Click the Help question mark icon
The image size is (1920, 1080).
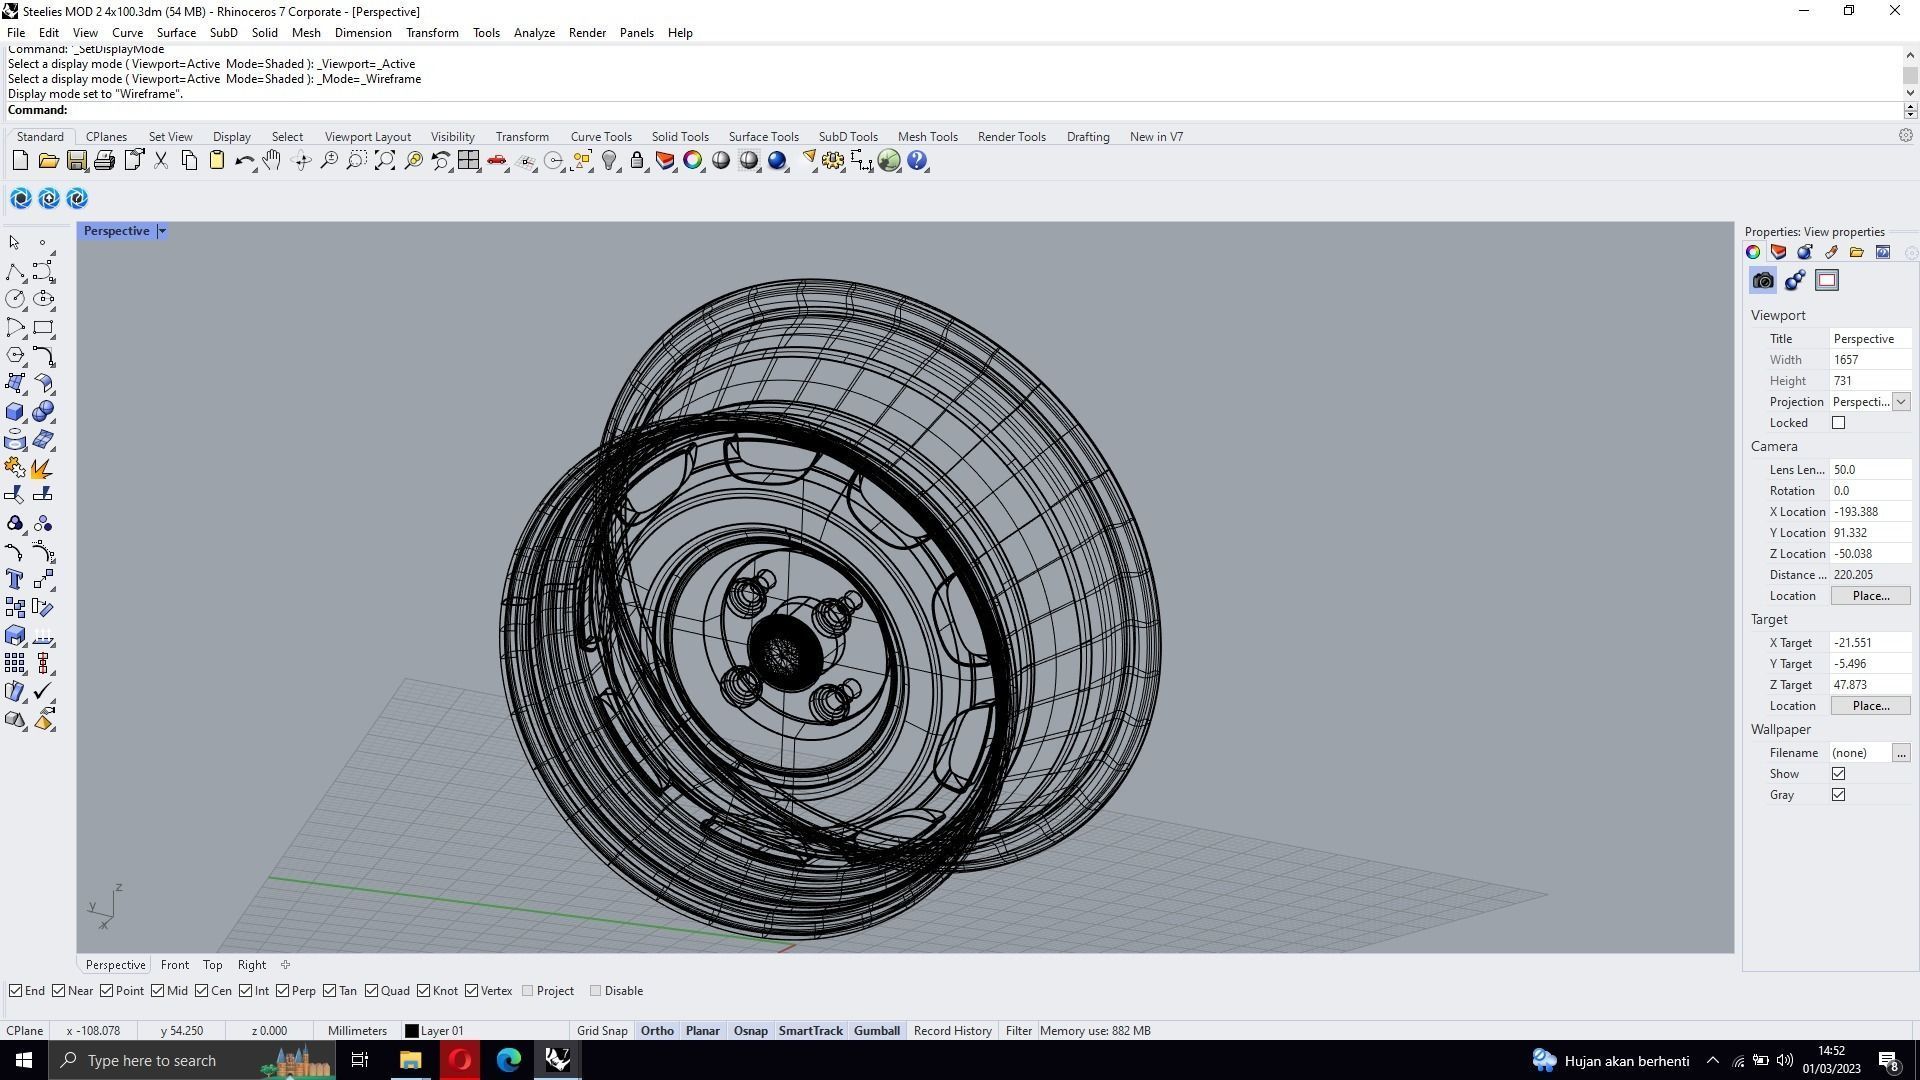(917, 161)
